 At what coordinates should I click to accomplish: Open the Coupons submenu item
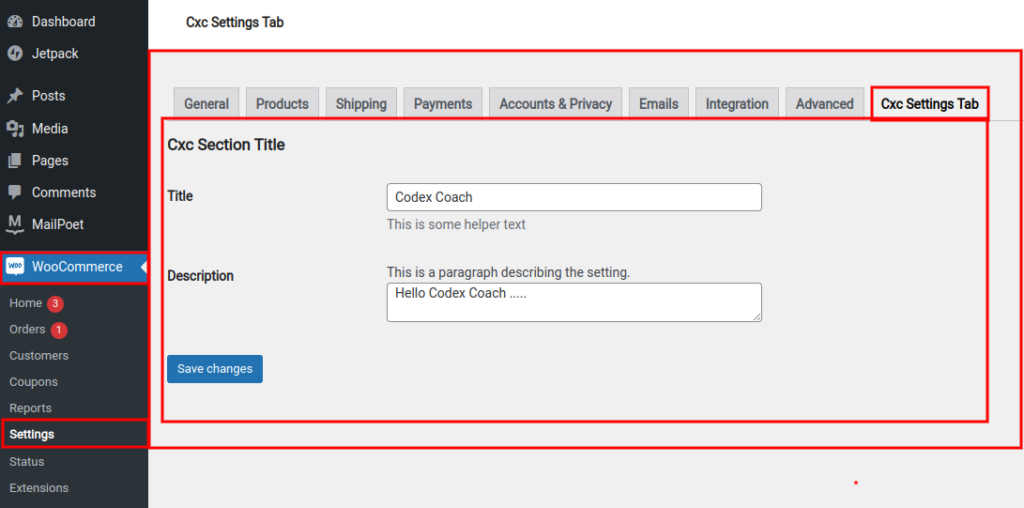33,382
